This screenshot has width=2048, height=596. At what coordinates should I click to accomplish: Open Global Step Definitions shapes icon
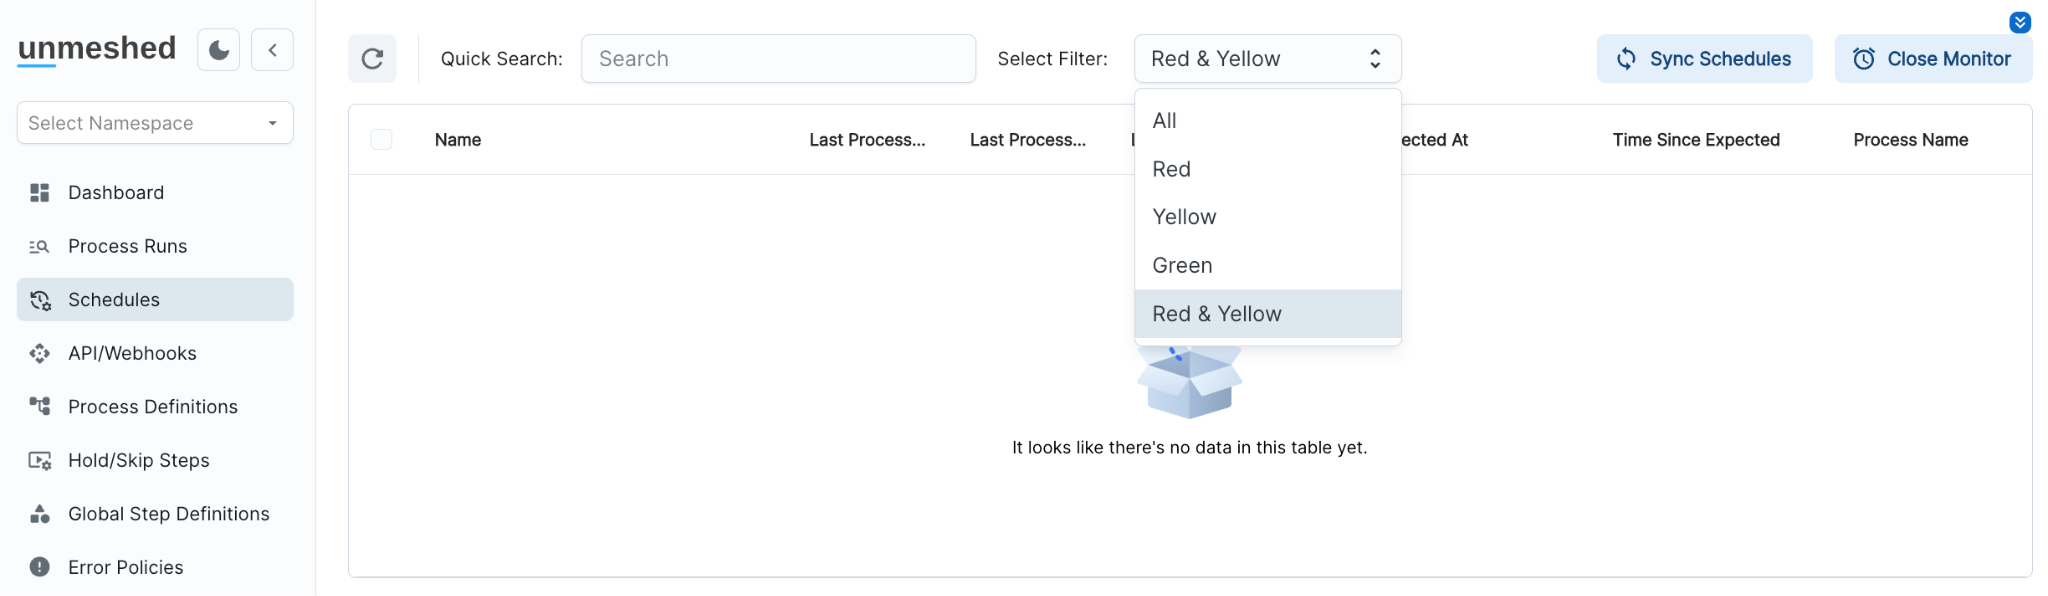click(x=40, y=514)
